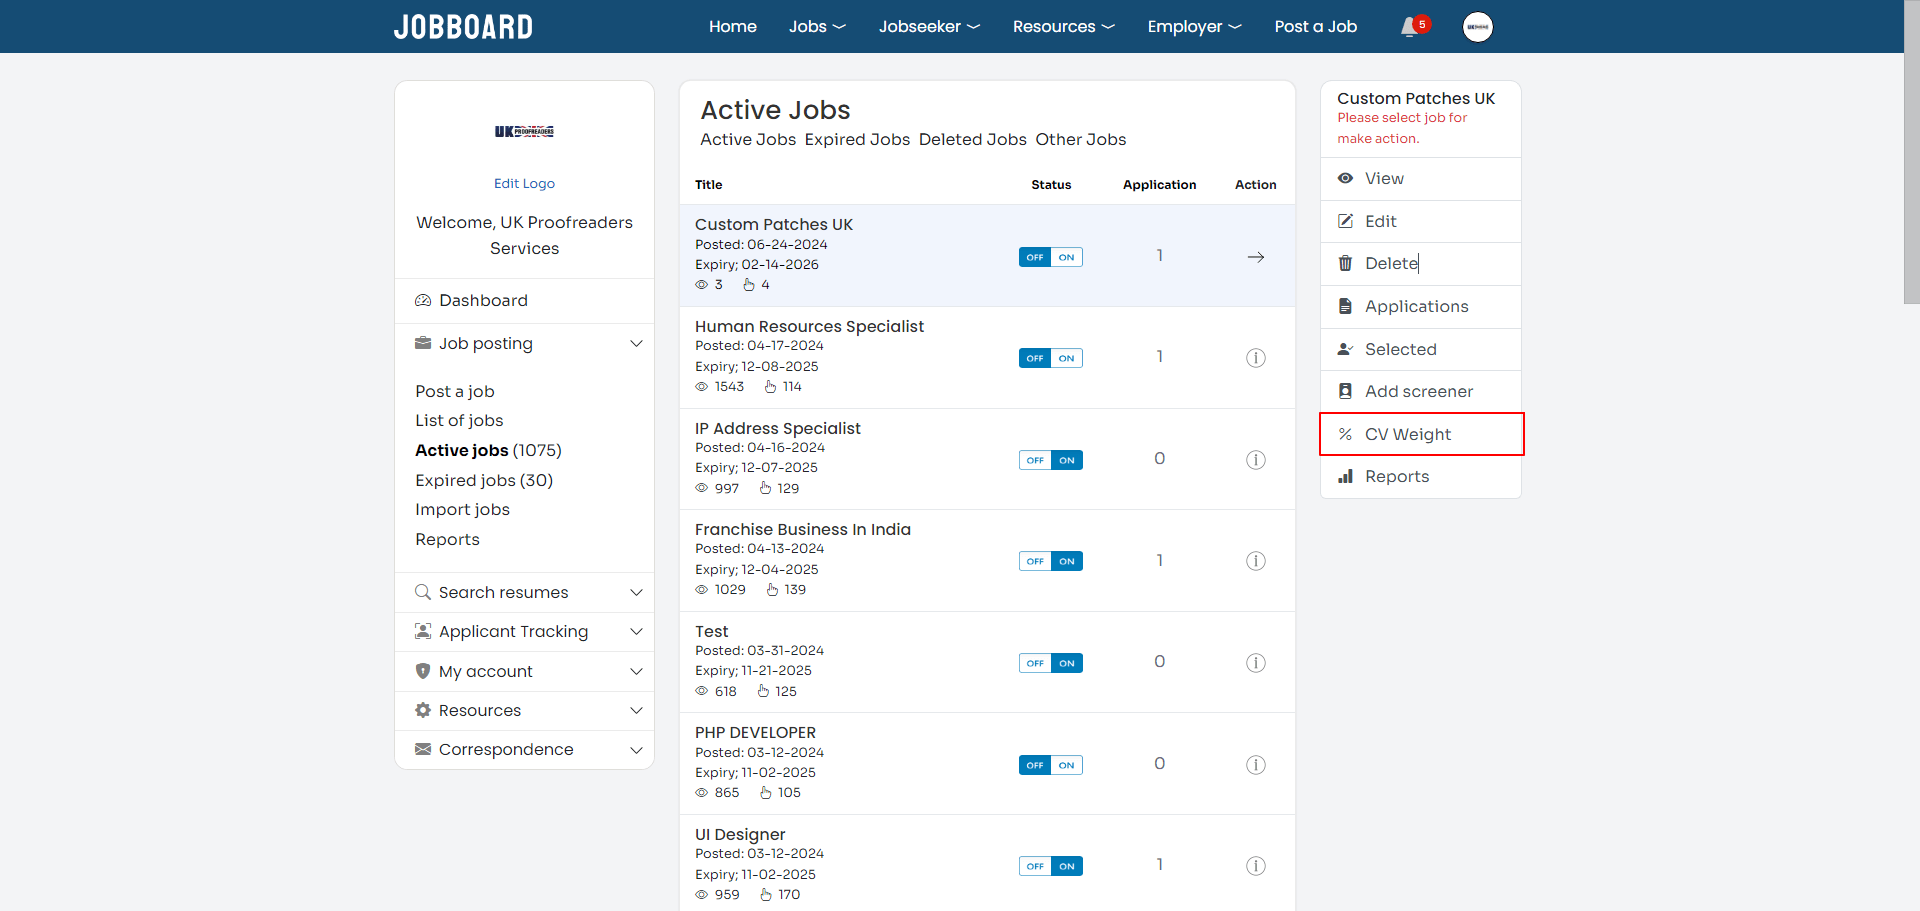Open the Employer dropdown in navbar
Screen dimensions: 1920x911
(1194, 27)
